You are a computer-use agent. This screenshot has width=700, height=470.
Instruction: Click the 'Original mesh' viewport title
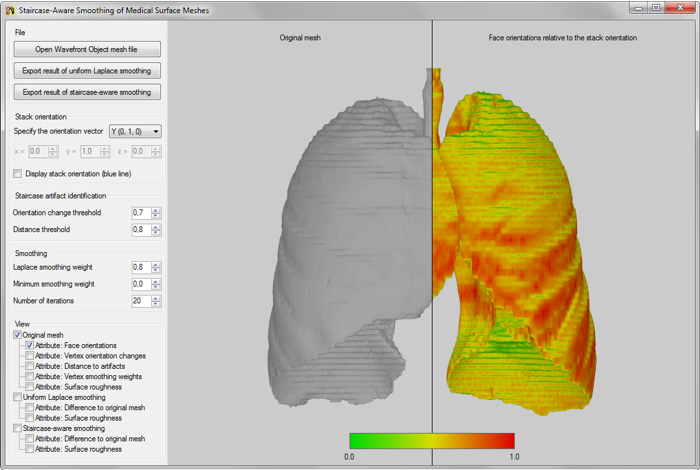tap(300, 38)
